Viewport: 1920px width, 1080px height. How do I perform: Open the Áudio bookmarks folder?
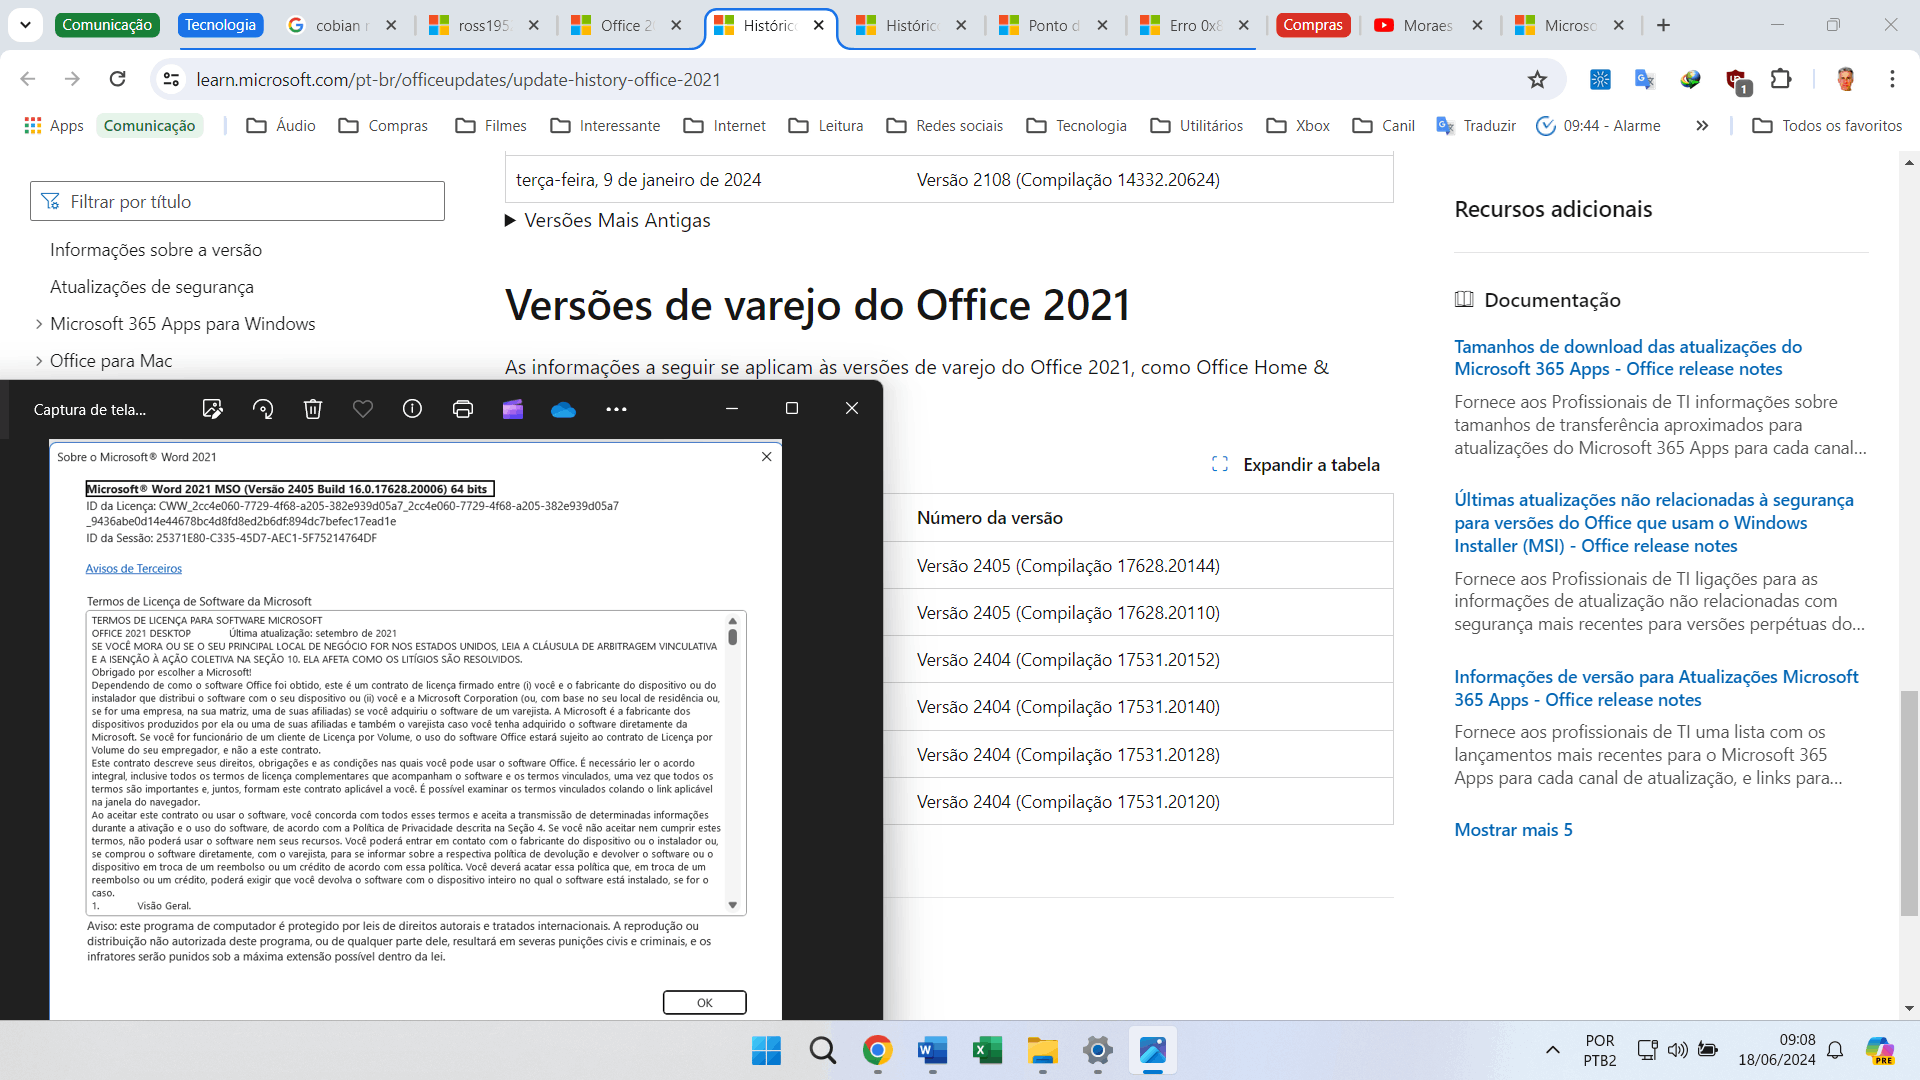point(281,125)
